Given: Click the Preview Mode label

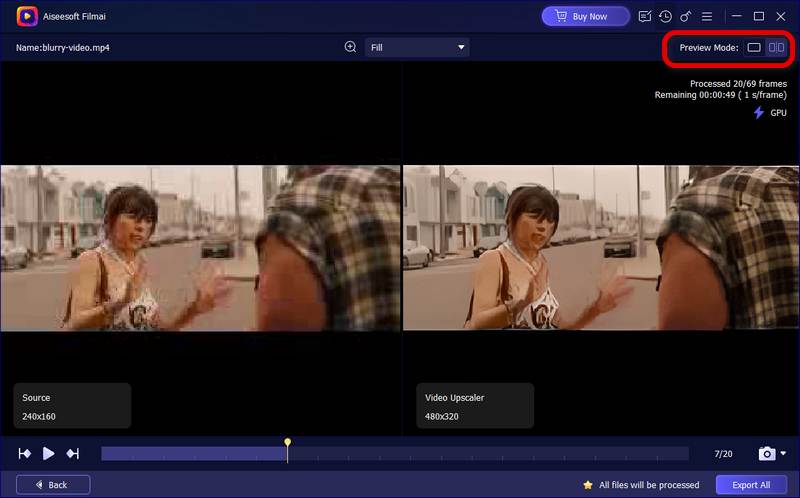Looking at the screenshot, I should click(x=709, y=47).
